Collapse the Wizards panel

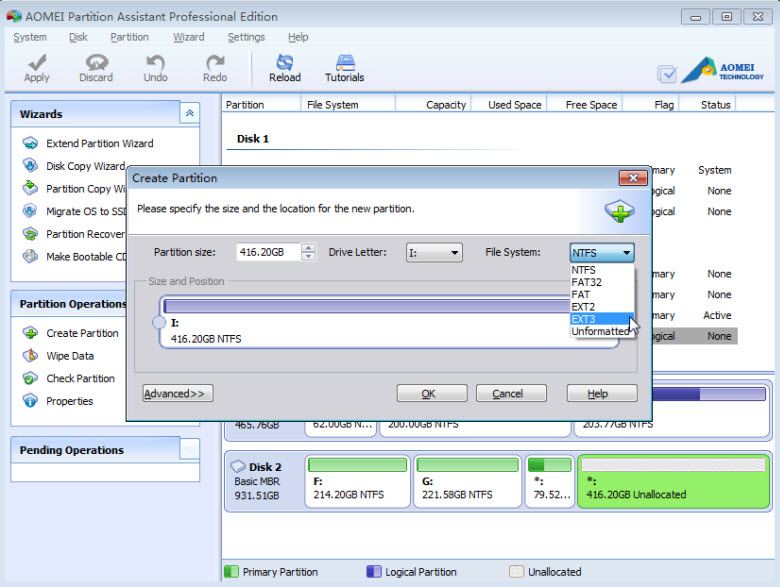[190, 113]
